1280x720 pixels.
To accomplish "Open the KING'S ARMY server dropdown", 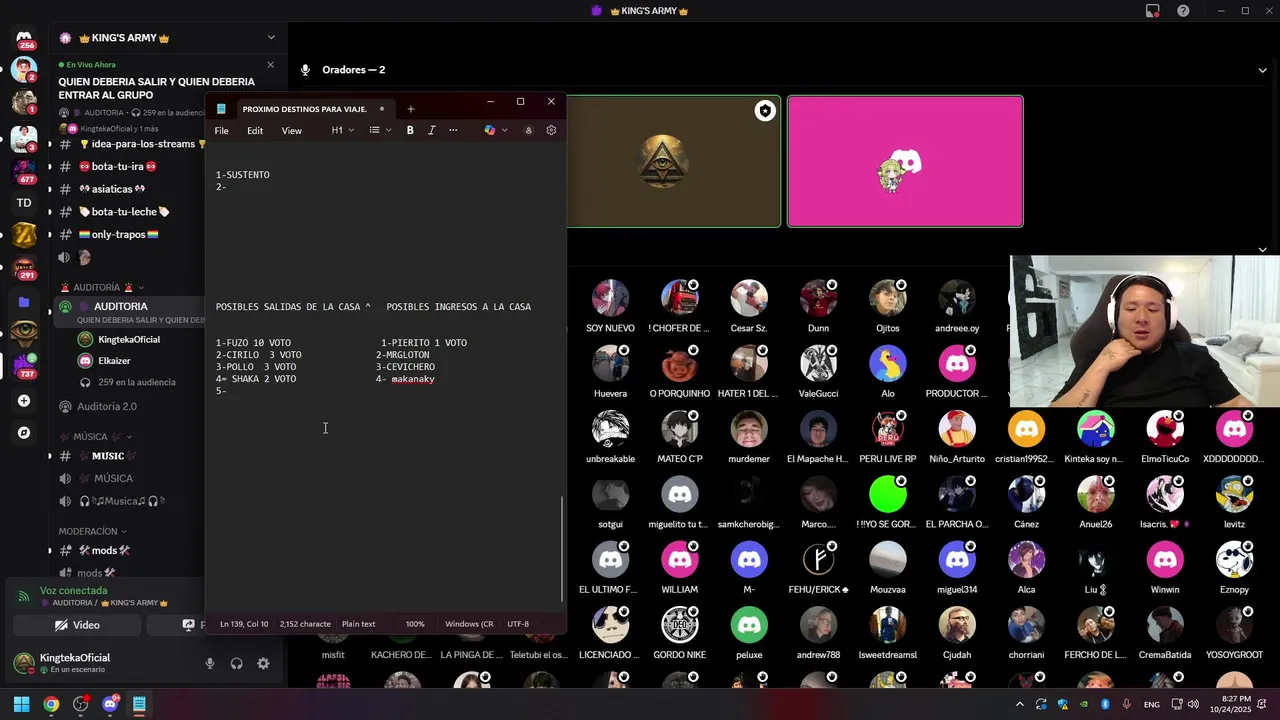I will coord(270,38).
